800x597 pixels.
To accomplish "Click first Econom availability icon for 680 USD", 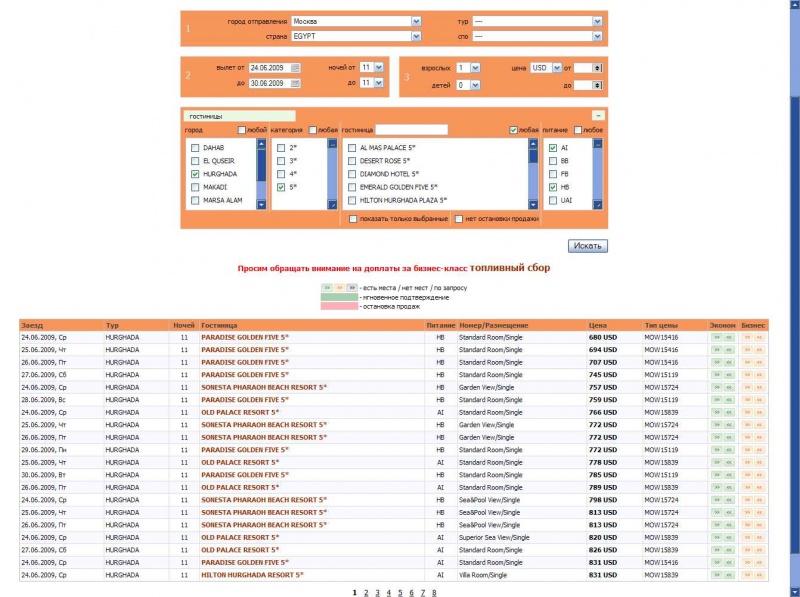I will pyautogui.click(x=716, y=338).
